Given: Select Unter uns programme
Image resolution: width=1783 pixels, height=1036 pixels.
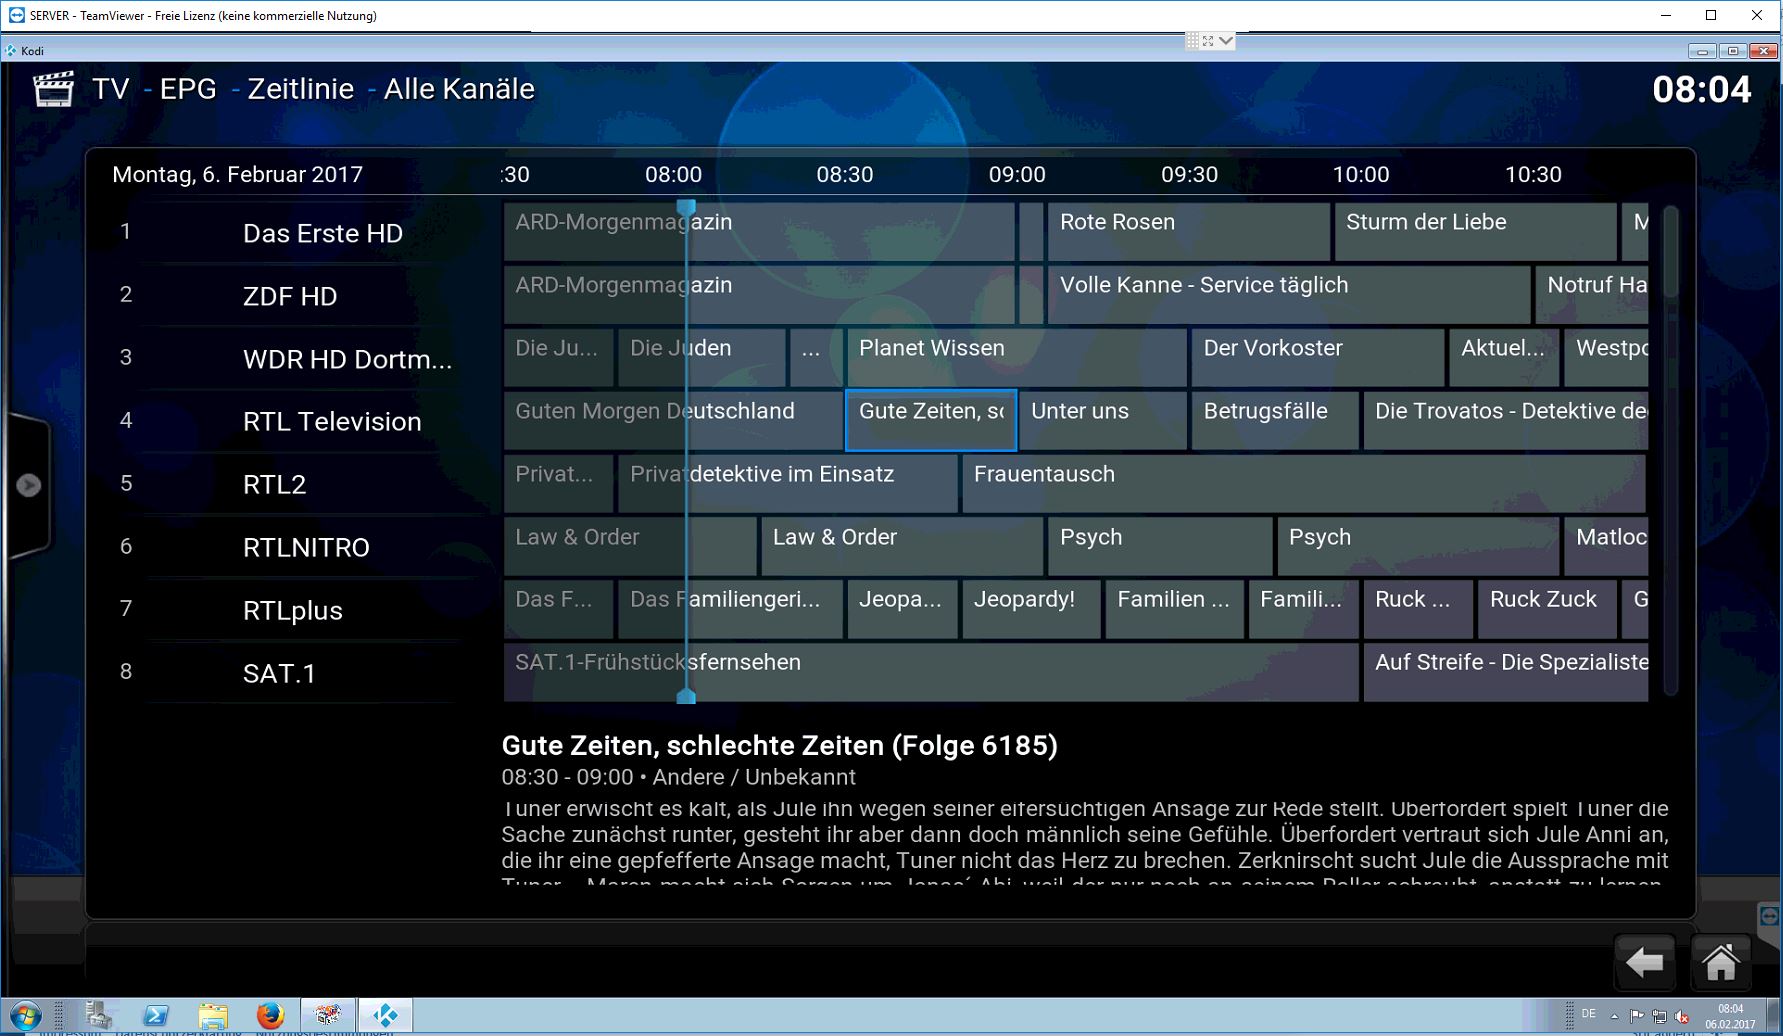Looking at the screenshot, I should [1102, 420].
